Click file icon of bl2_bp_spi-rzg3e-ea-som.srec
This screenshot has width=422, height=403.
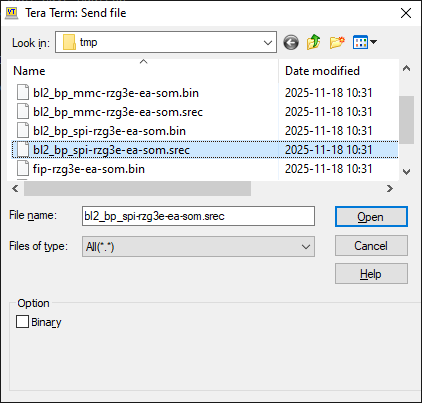(x=23, y=149)
